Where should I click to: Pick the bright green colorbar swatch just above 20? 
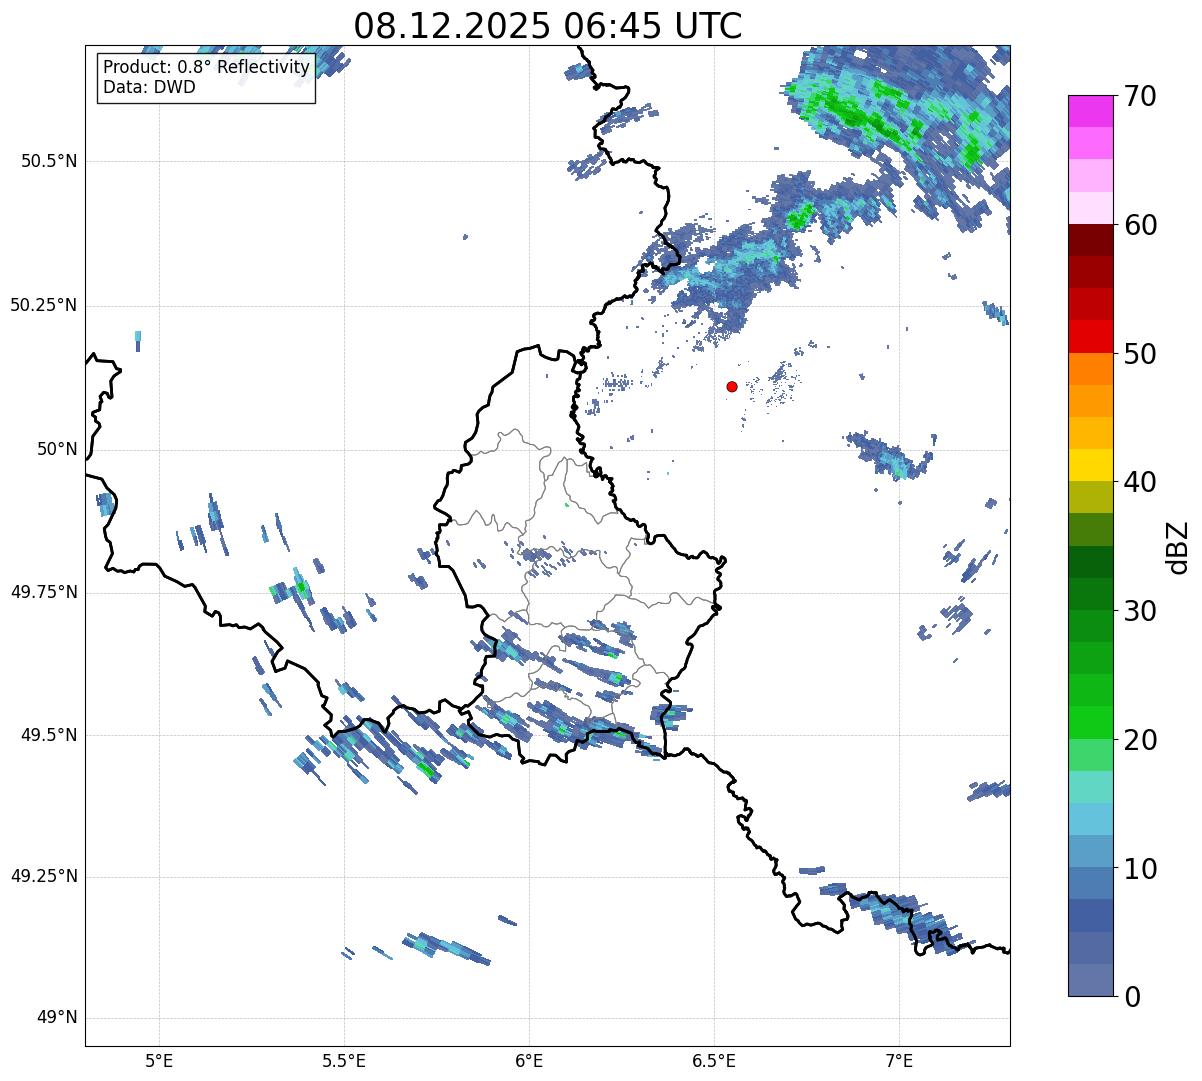click(x=1090, y=722)
